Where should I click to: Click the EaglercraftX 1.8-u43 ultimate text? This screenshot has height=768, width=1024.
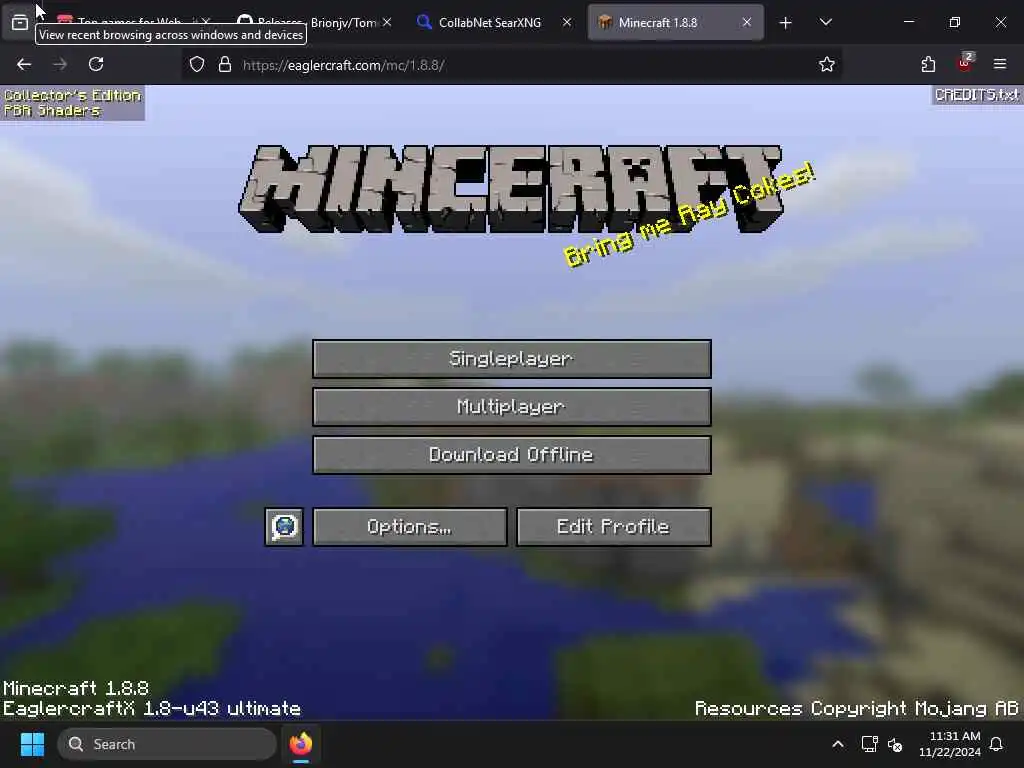[x=152, y=709]
